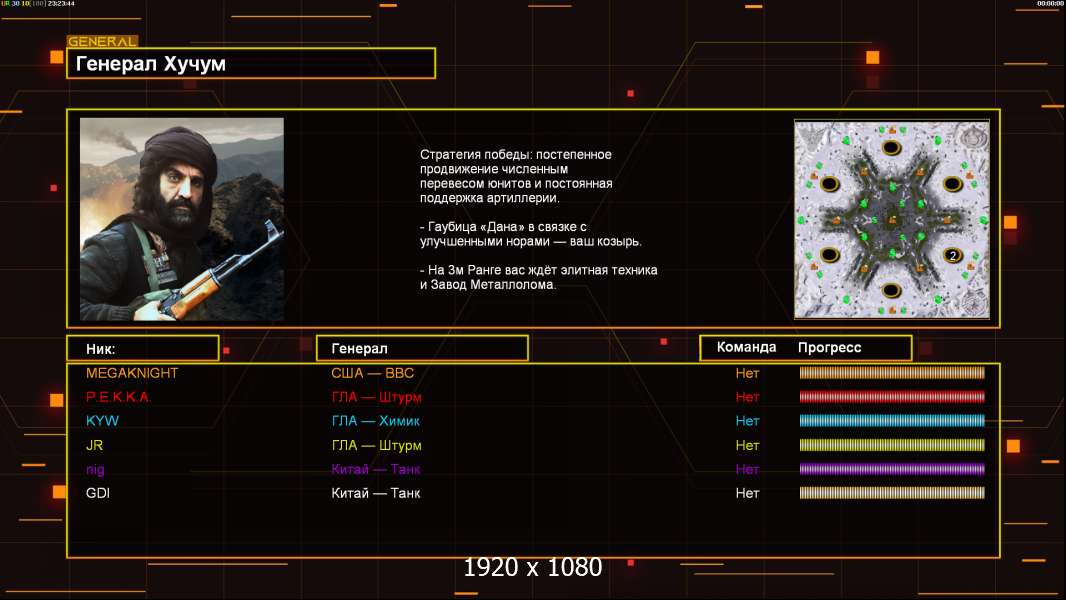The height and width of the screenshot is (600, 1066).
Task: Click nig's purple loading progress bar
Action: (892, 469)
